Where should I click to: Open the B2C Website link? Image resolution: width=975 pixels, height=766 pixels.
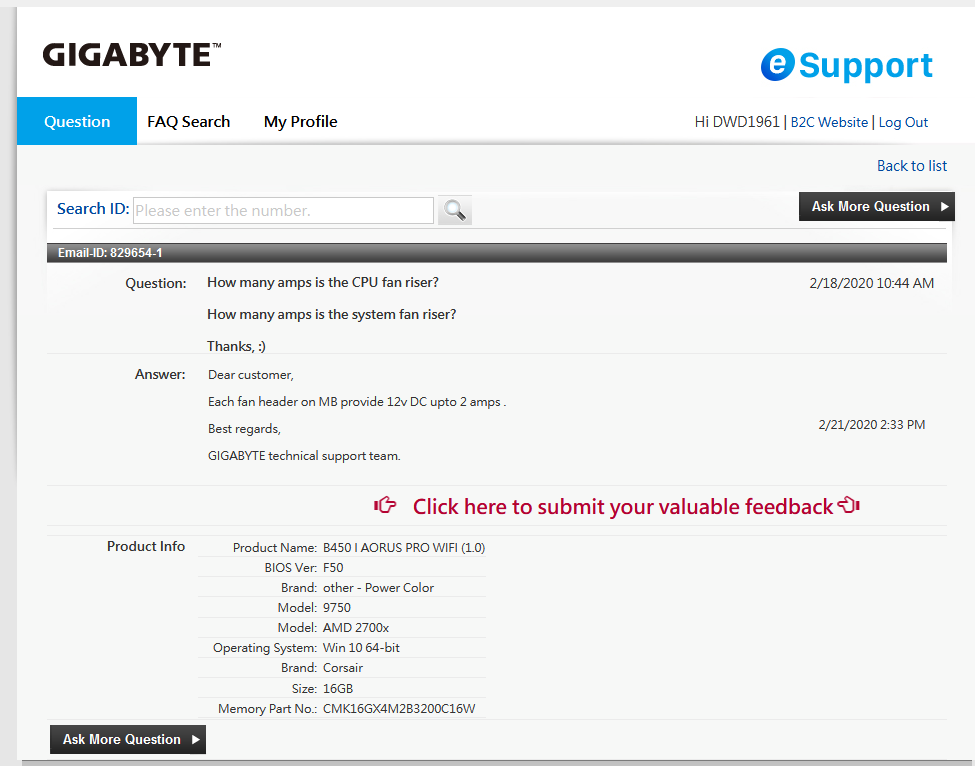point(829,122)
